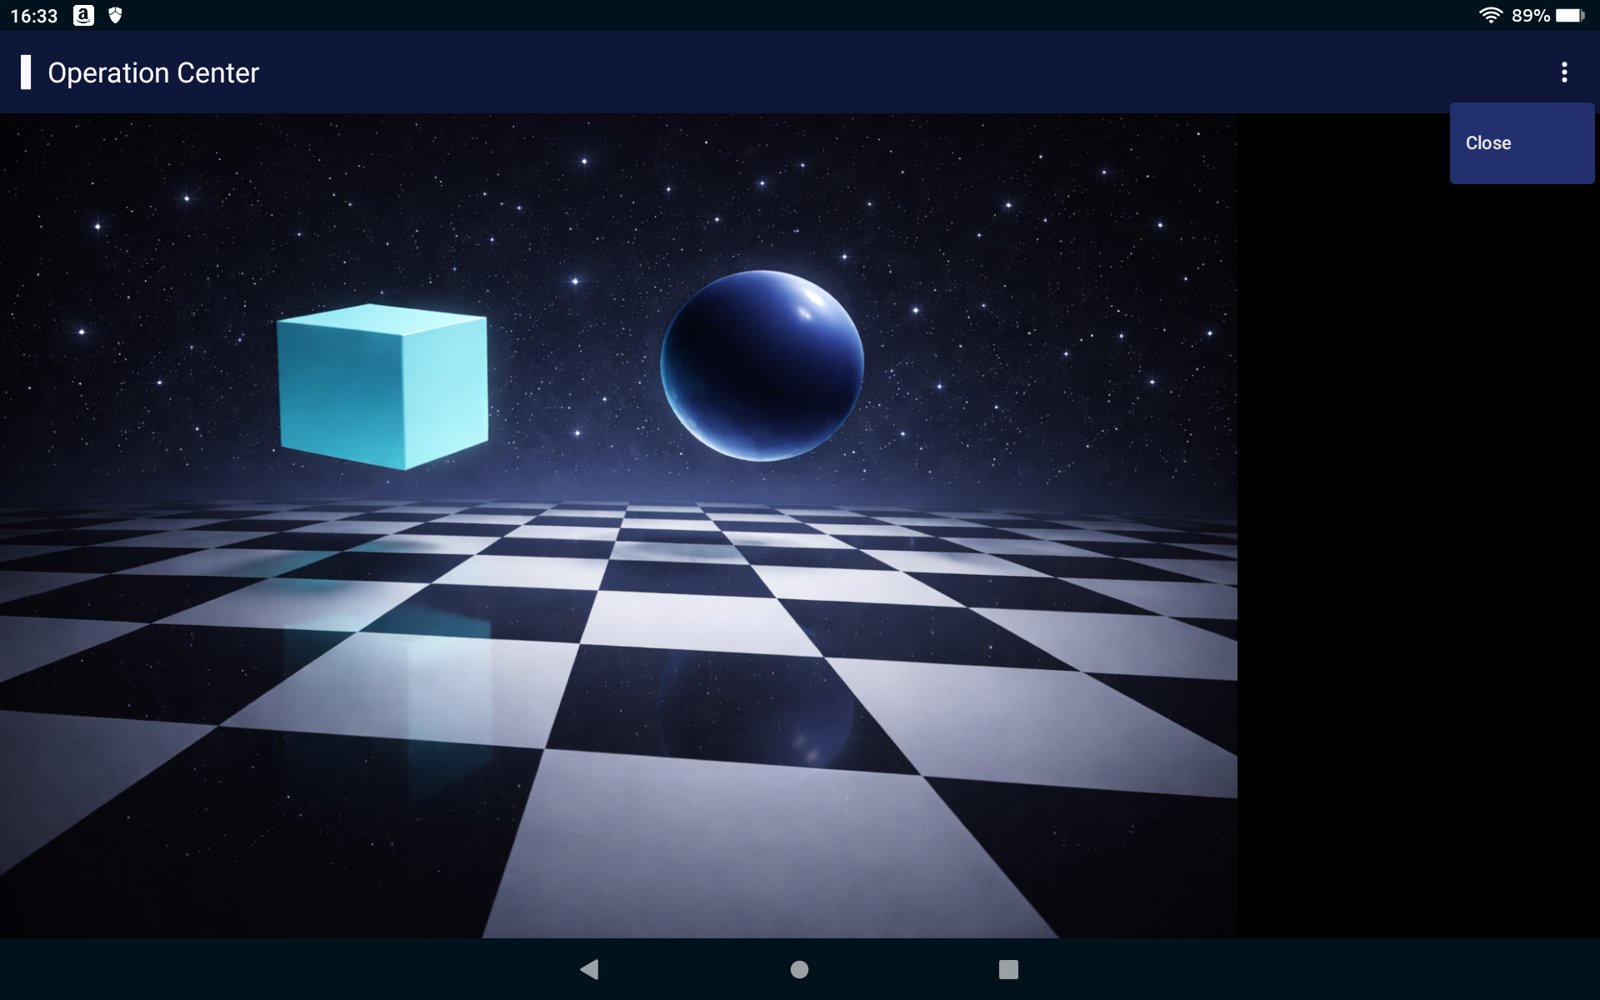Open recent apps with square button

click(1008, 969)
